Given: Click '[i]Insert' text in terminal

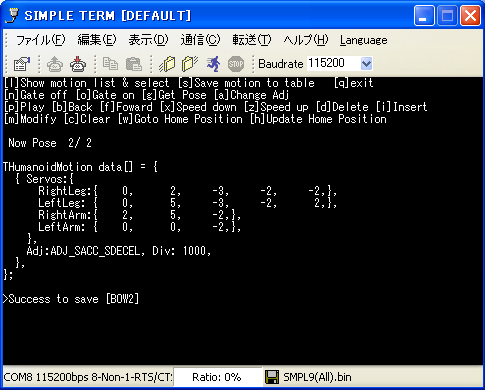Looking at the screenshot, I should pos(402,107).
